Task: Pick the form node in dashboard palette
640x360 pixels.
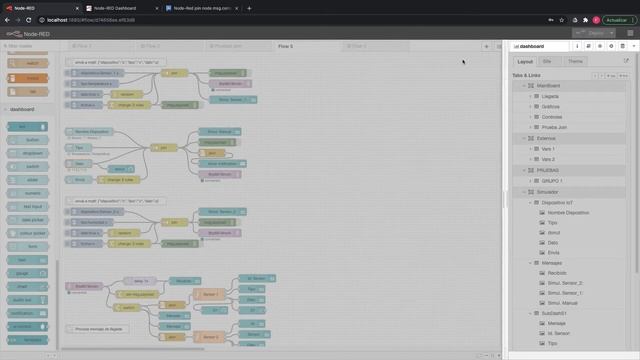Action: 28,247
